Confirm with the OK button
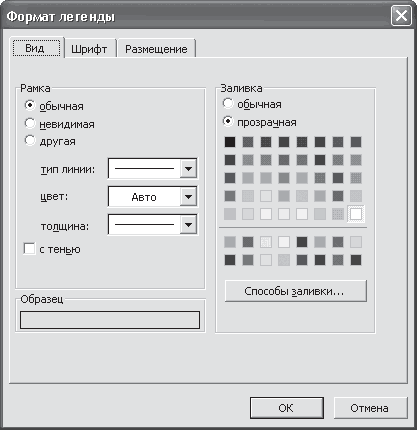Viewport: 417px width, 430px height. [287, 408]
